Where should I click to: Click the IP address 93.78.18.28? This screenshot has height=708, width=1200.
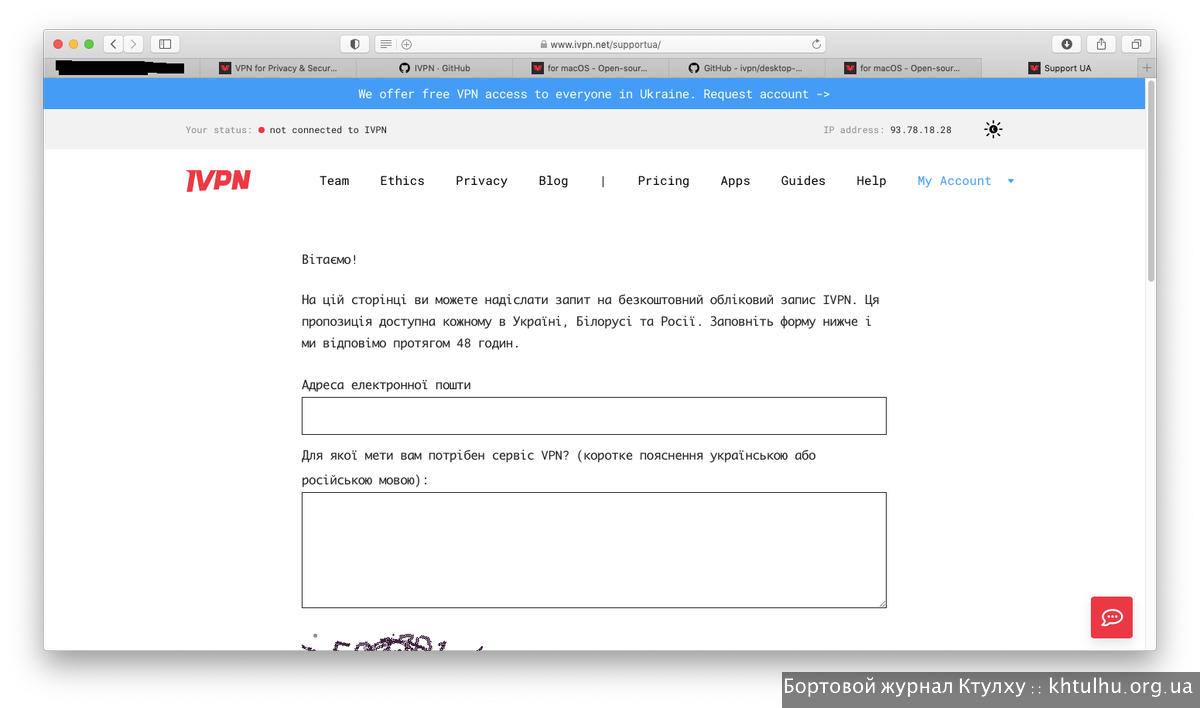click(x=921, y=130)
